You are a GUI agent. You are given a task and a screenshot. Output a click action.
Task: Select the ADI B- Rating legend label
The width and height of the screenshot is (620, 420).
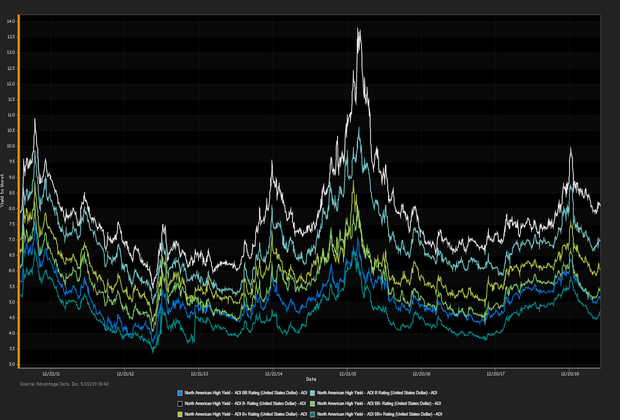click(245, 404)
